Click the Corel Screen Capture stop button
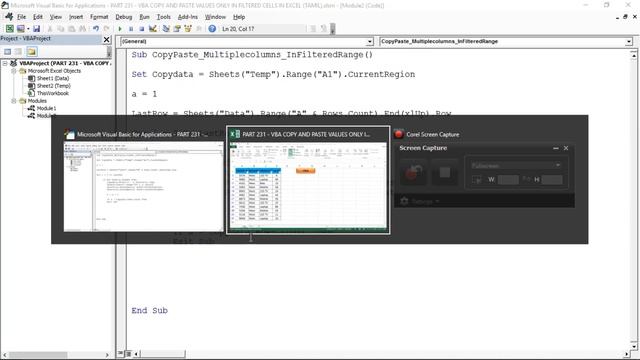This screenshot has width=640, height=360. pos(445,172)
